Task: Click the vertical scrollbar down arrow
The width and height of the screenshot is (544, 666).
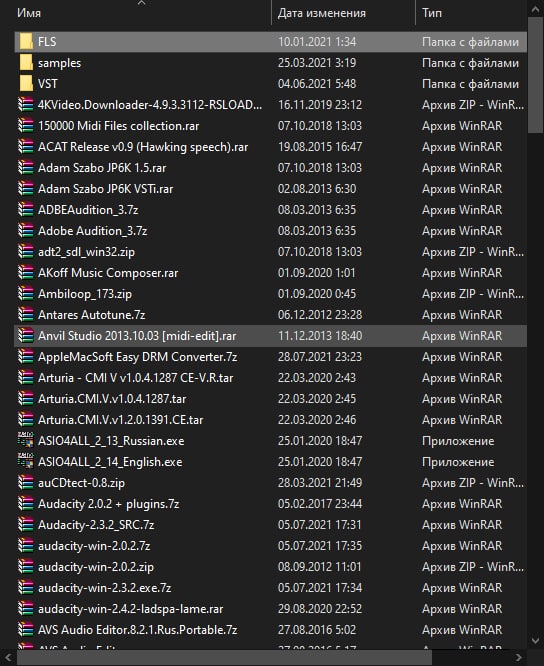Action: (x=535, y=641)
